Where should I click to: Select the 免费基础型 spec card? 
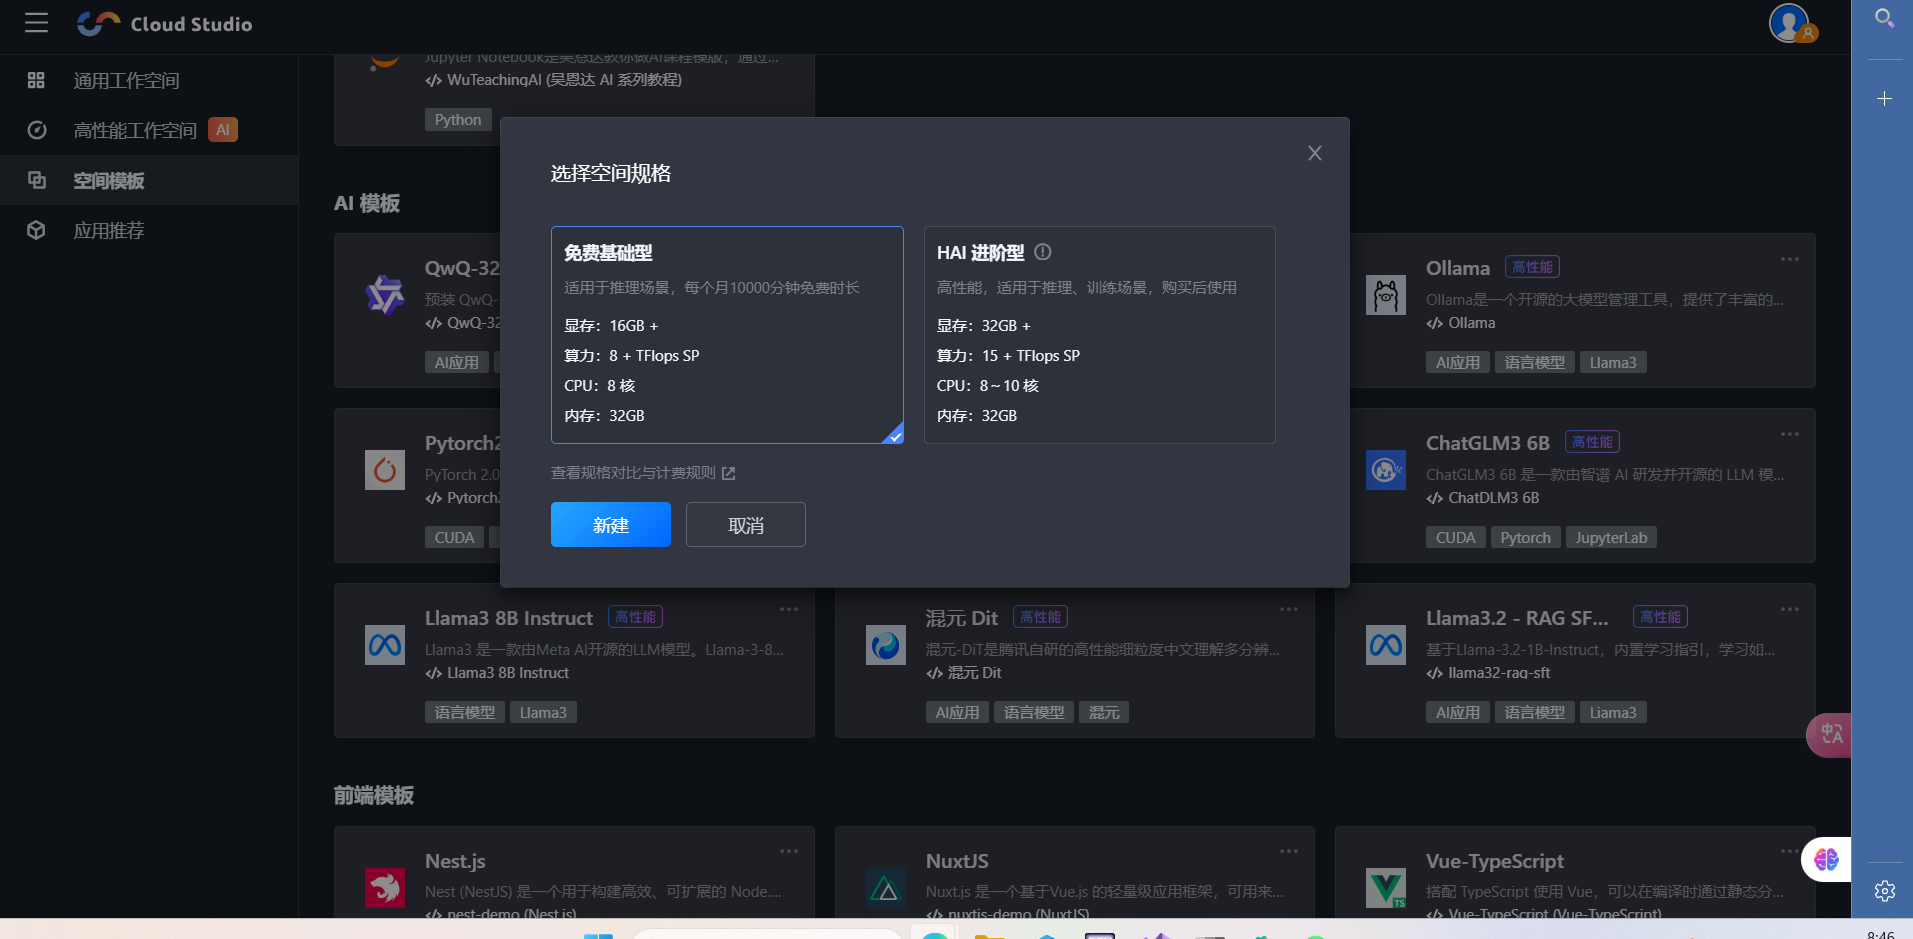[727, 335]
